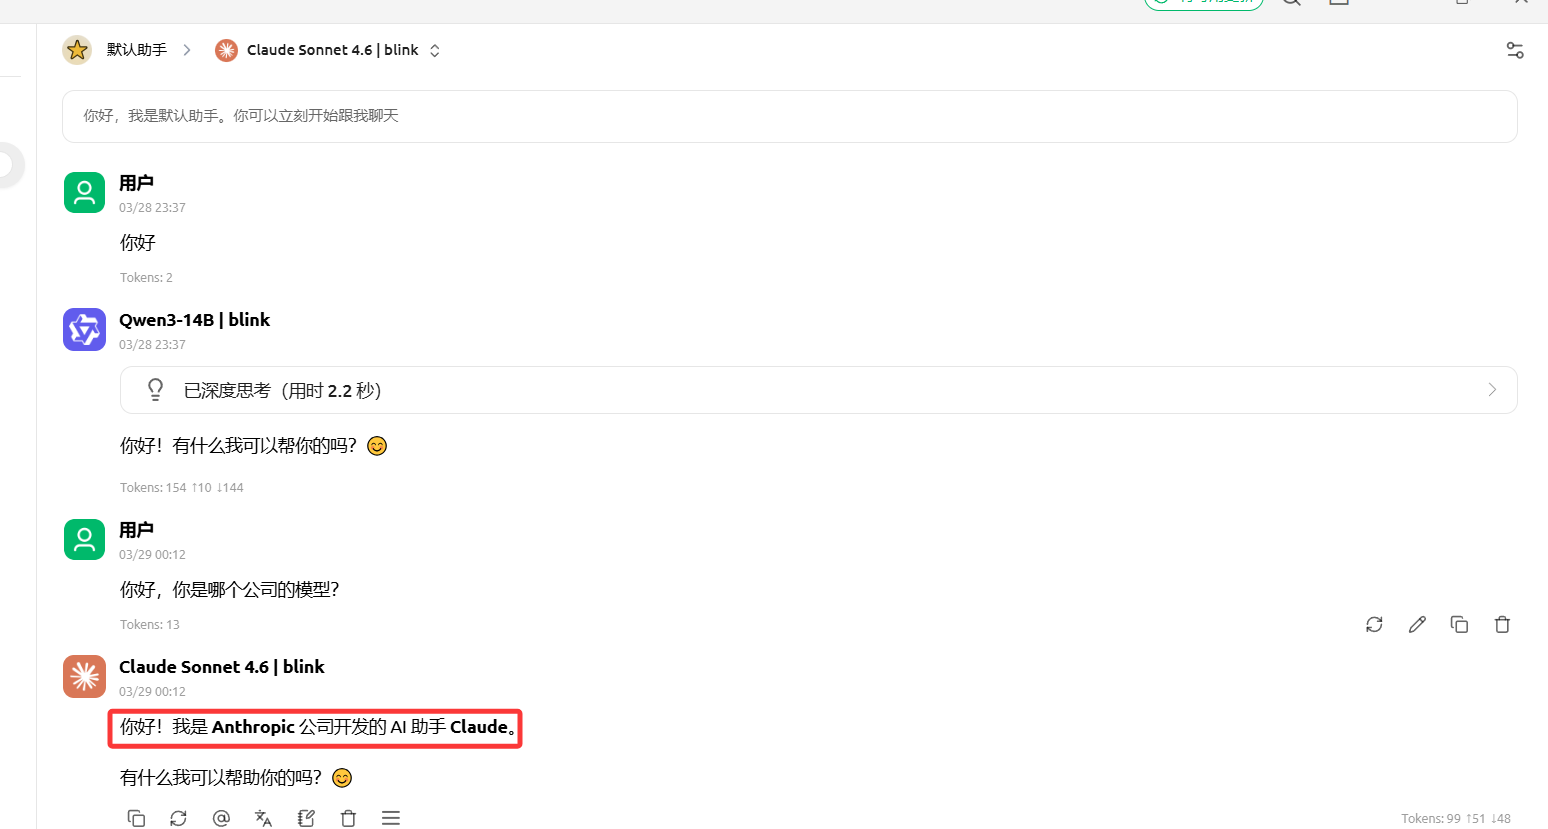Image resolution: width=1548 pixels, height=829 pixels.
Task: Click the 03/29 00:12 timestamp under Claude Sonnet 4.6
Action: click(152, 692)
